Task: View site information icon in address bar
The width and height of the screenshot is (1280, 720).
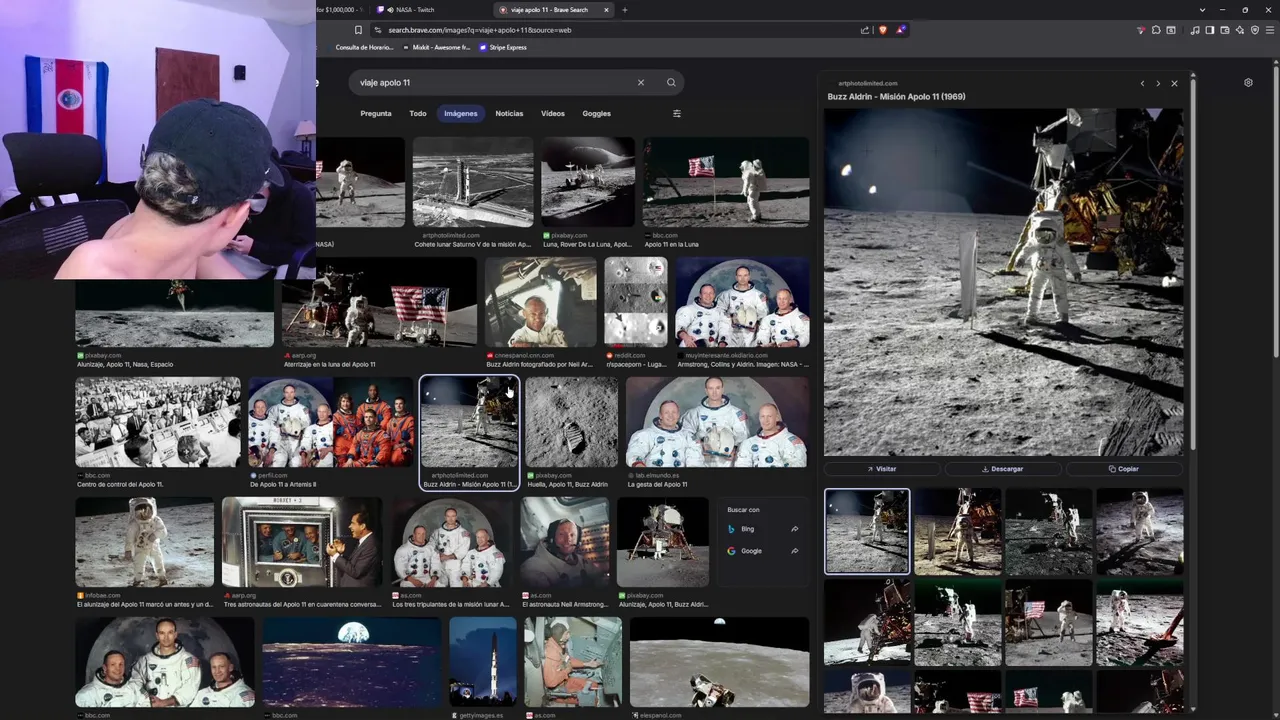Action: 379,30
